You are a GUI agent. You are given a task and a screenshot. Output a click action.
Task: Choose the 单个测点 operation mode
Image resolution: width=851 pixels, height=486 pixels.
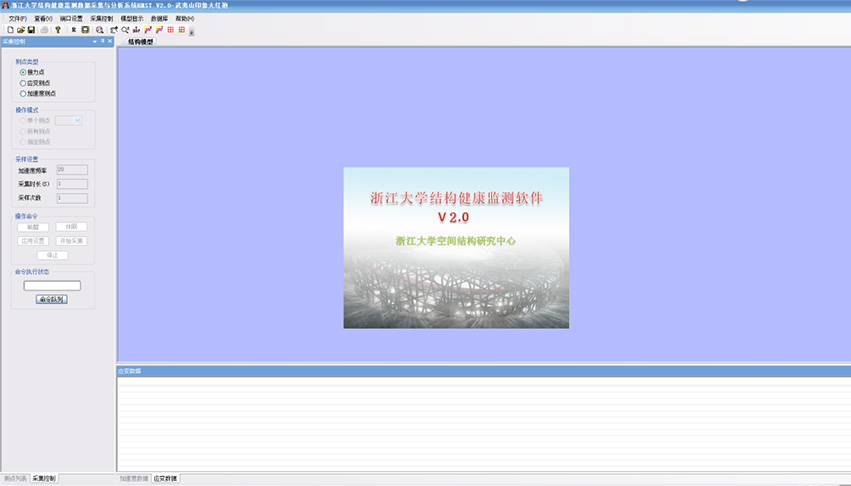tap(23, 121)
